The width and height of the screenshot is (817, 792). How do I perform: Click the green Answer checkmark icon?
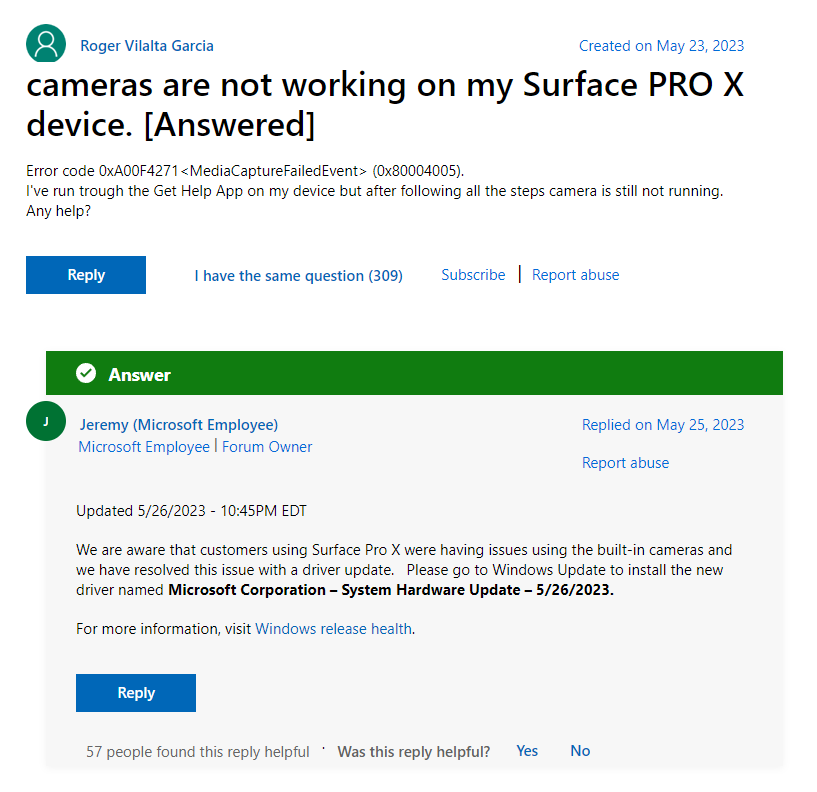click(86, 374)
